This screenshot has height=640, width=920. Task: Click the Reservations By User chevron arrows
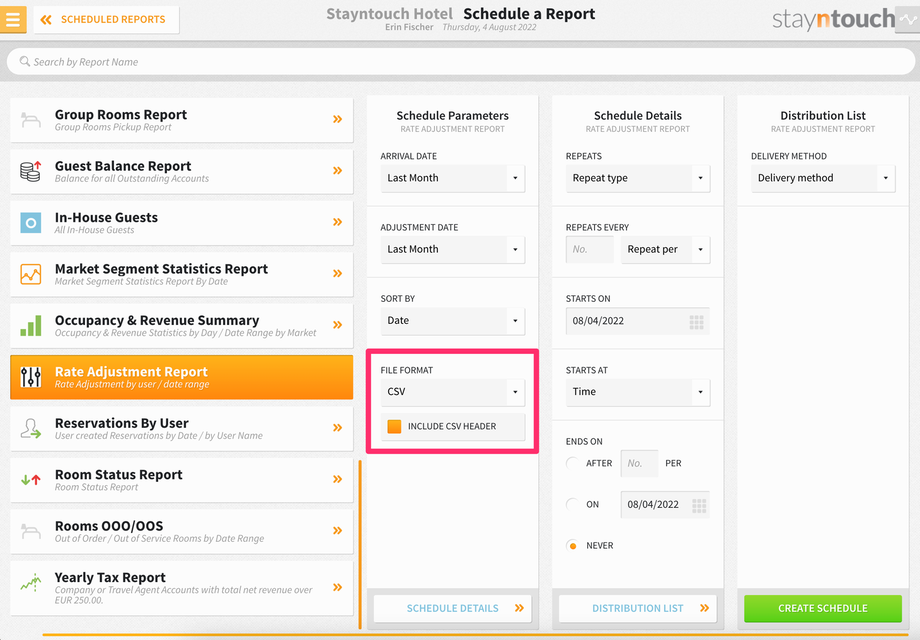point(337,428)
